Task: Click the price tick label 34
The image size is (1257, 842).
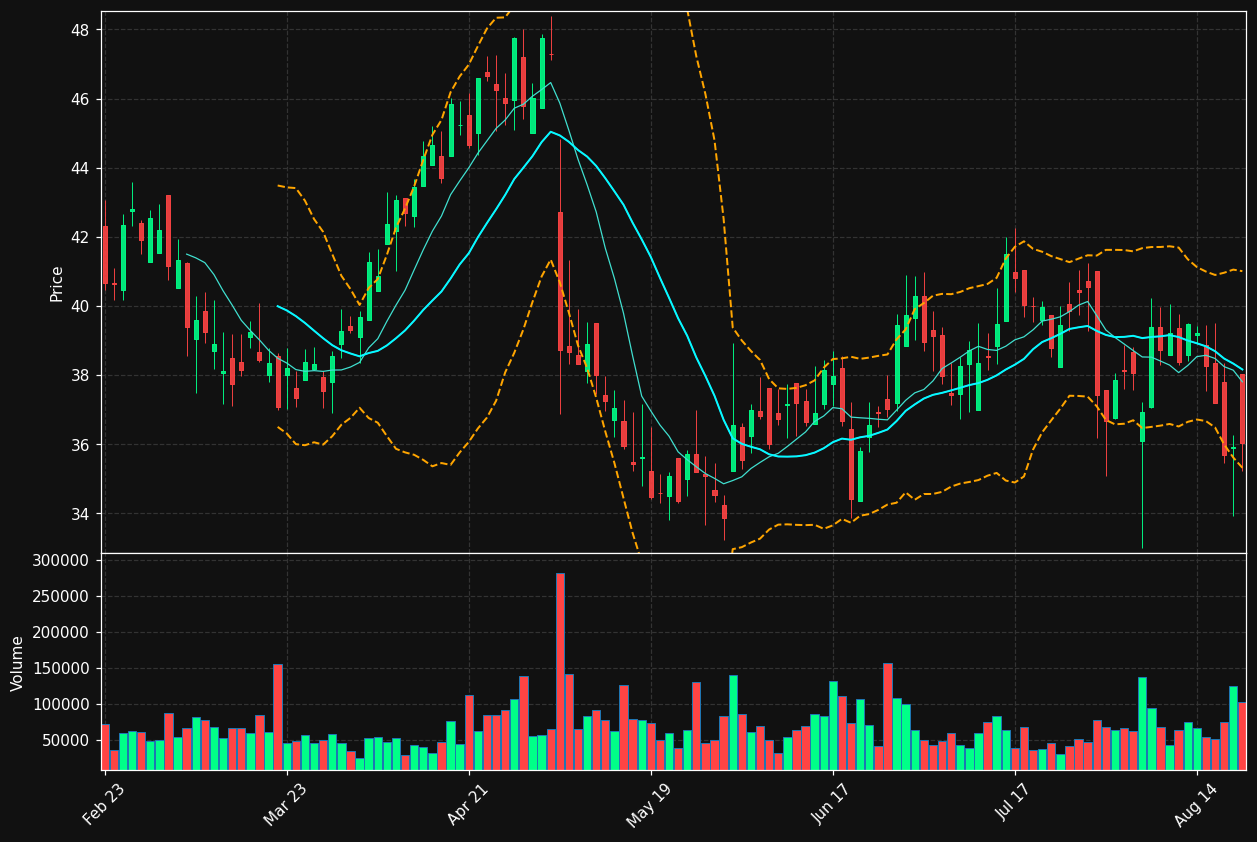Action: pos(80,514)
